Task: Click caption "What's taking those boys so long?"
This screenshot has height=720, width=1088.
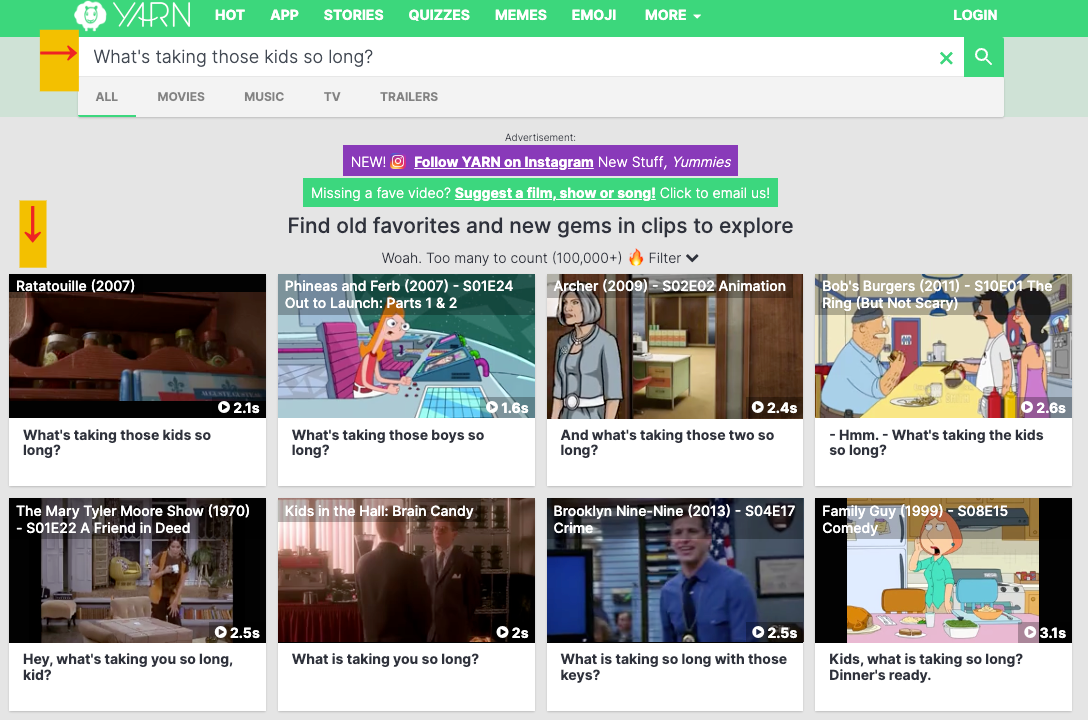Action: pyautogui.click(x=387, y=443)
